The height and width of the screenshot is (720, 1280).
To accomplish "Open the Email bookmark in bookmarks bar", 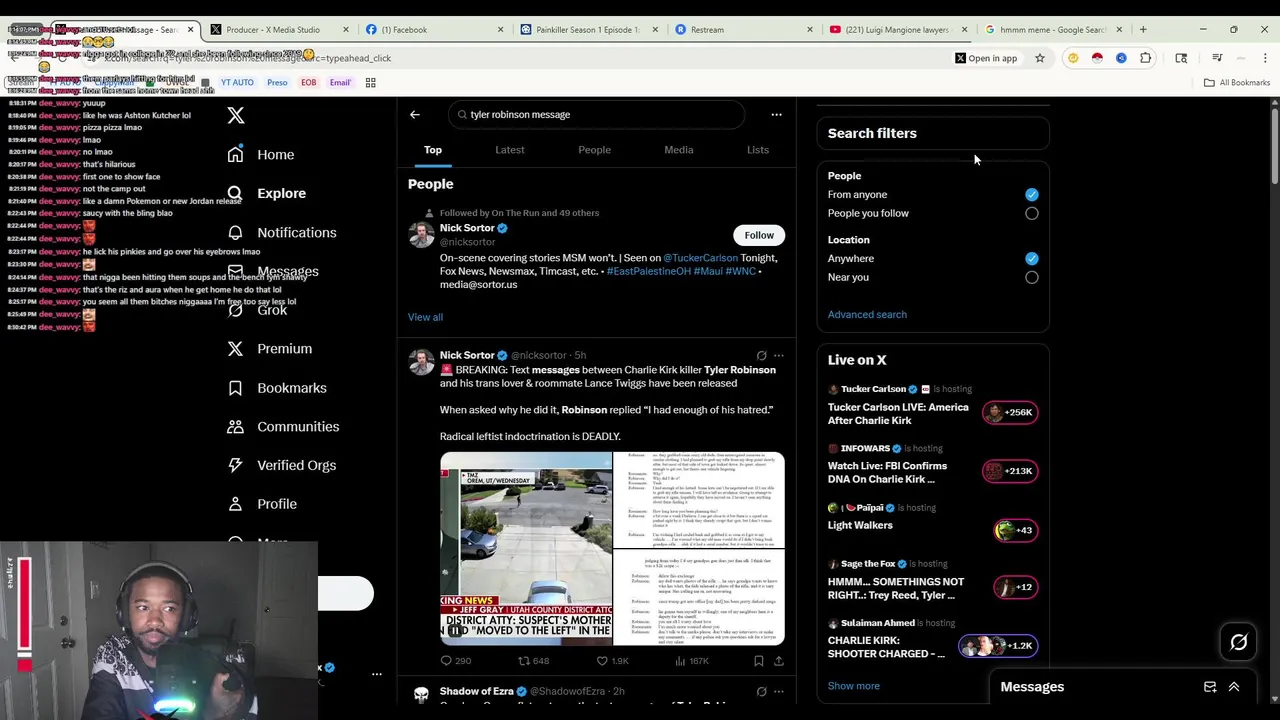I will pyautogui.click(x=340, y=82).
